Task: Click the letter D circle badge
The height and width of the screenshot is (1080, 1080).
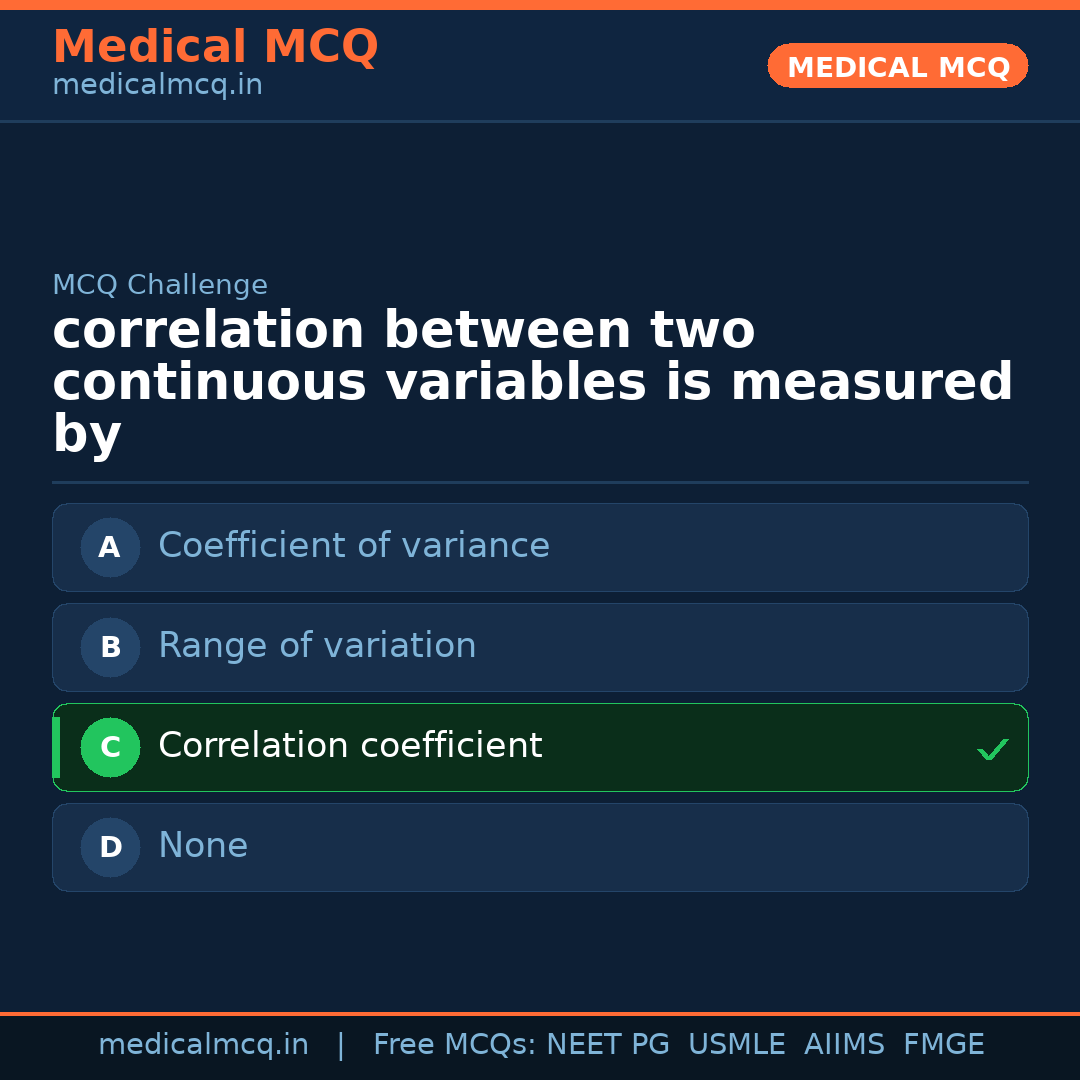Action: pos(110,847)
